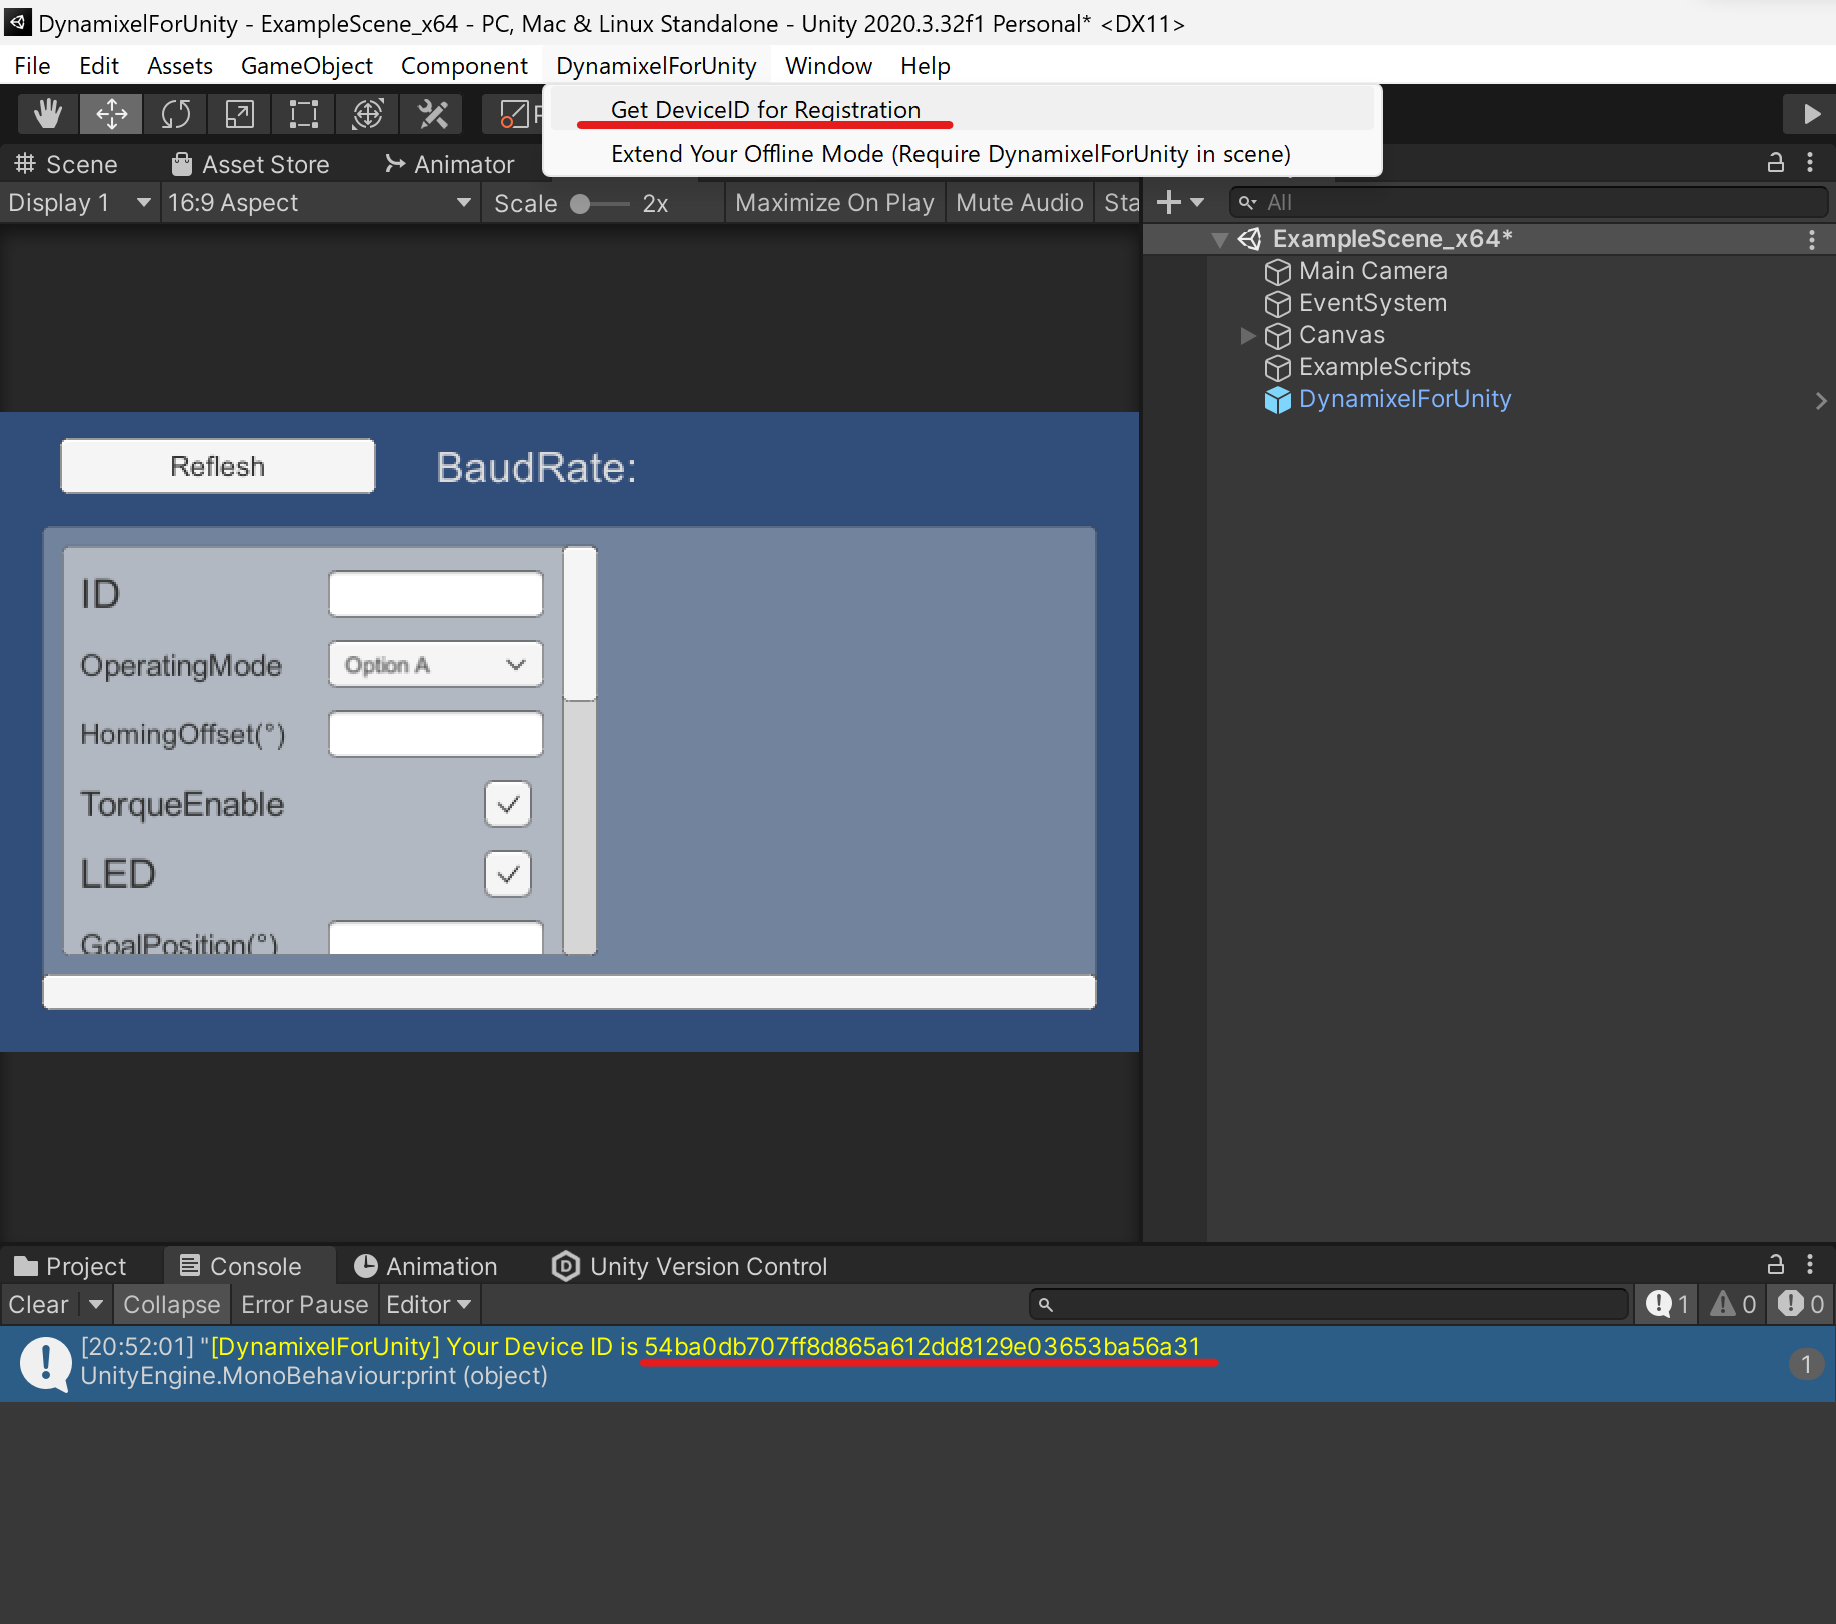Select the Move tool
The image size is (1836, 1624).
(111, 114)
